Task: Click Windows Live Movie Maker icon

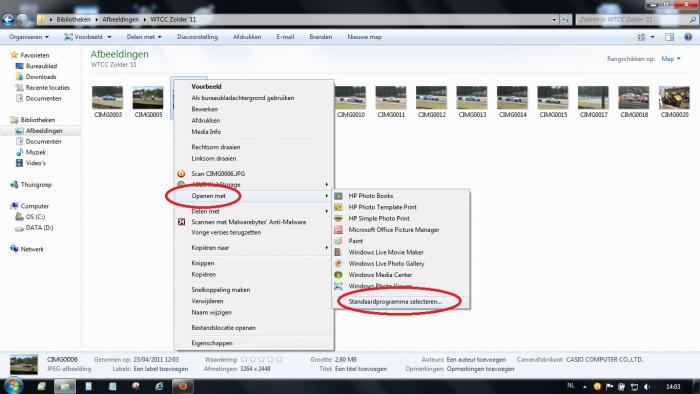Action: (338, 252)
